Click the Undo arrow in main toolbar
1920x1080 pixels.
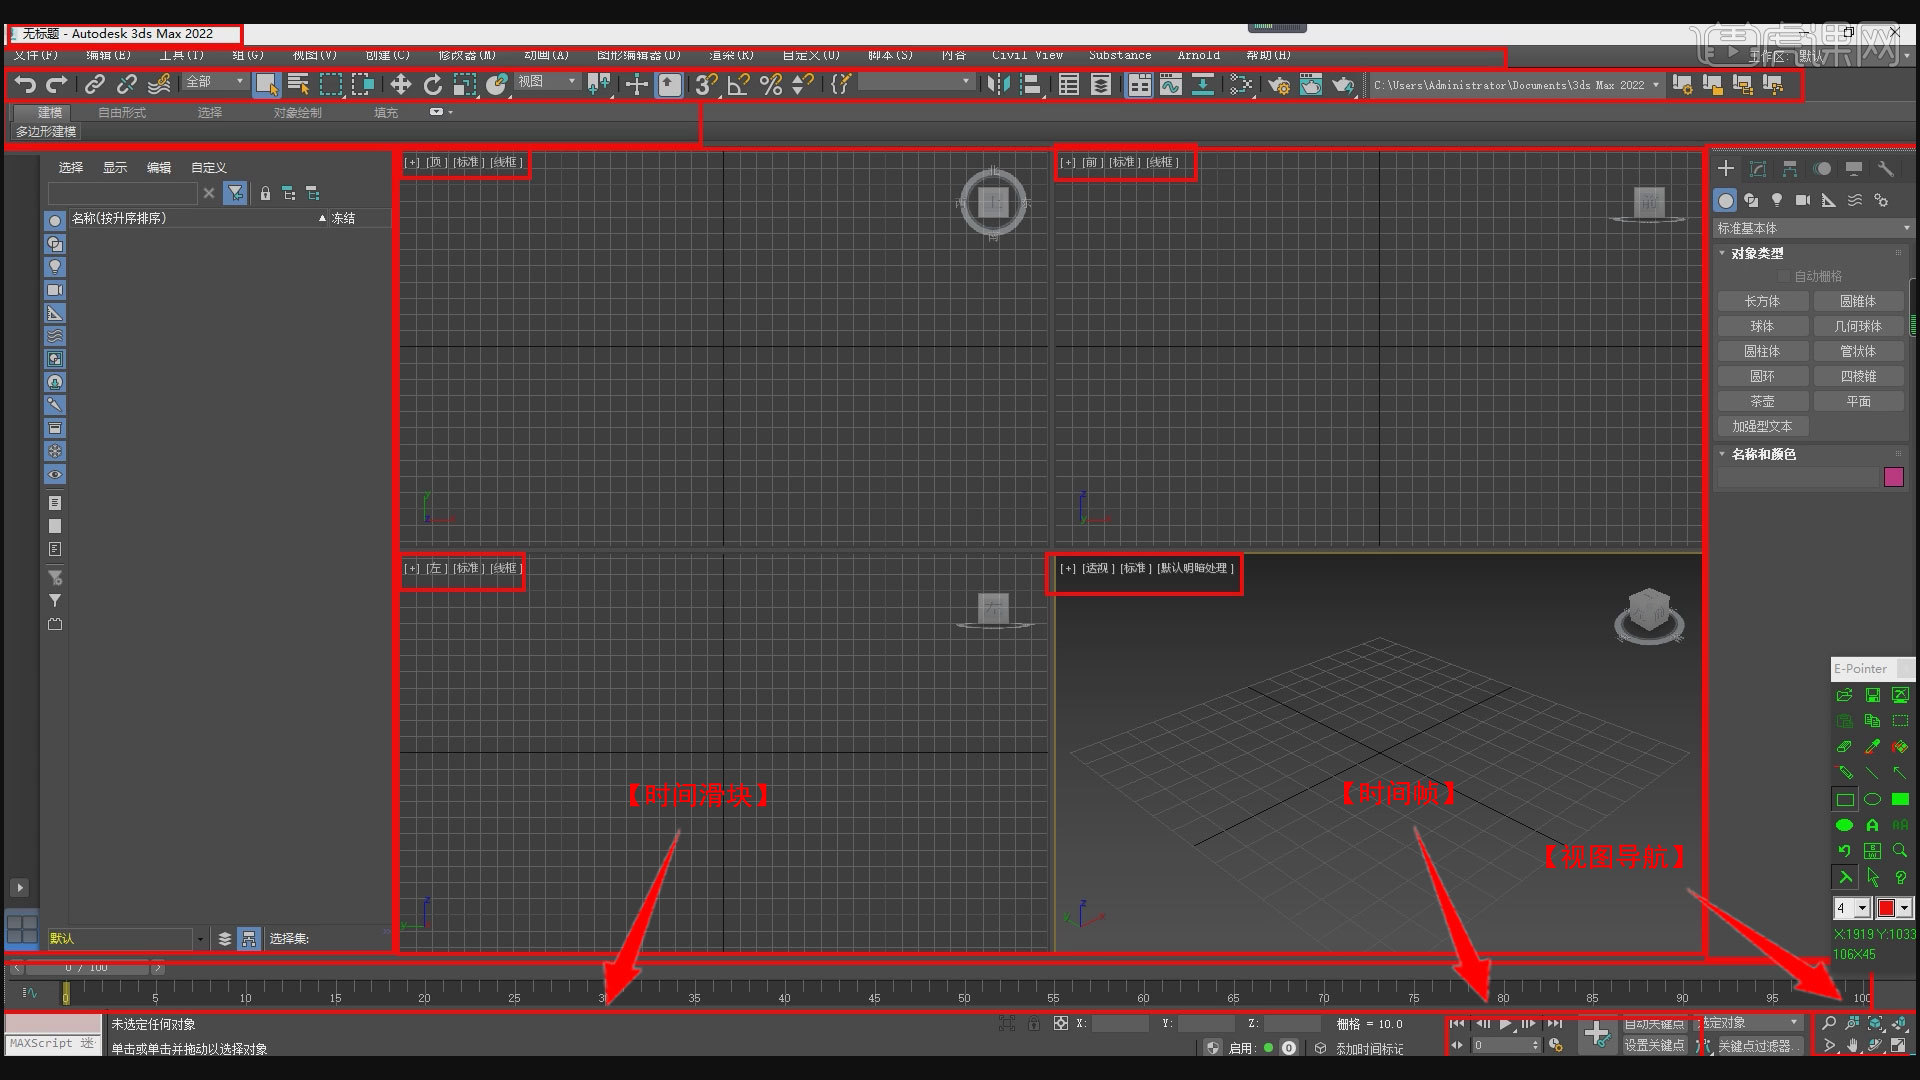point(25,85)
